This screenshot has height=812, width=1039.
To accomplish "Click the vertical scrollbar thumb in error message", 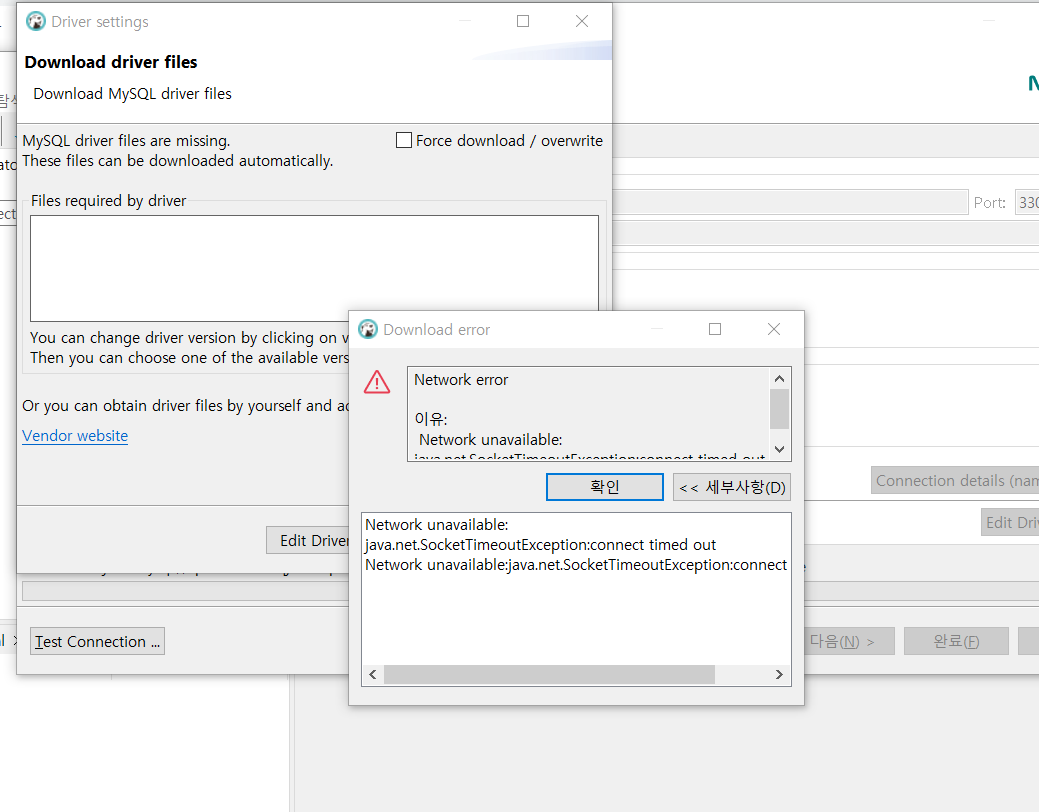I will click(779, 409).
